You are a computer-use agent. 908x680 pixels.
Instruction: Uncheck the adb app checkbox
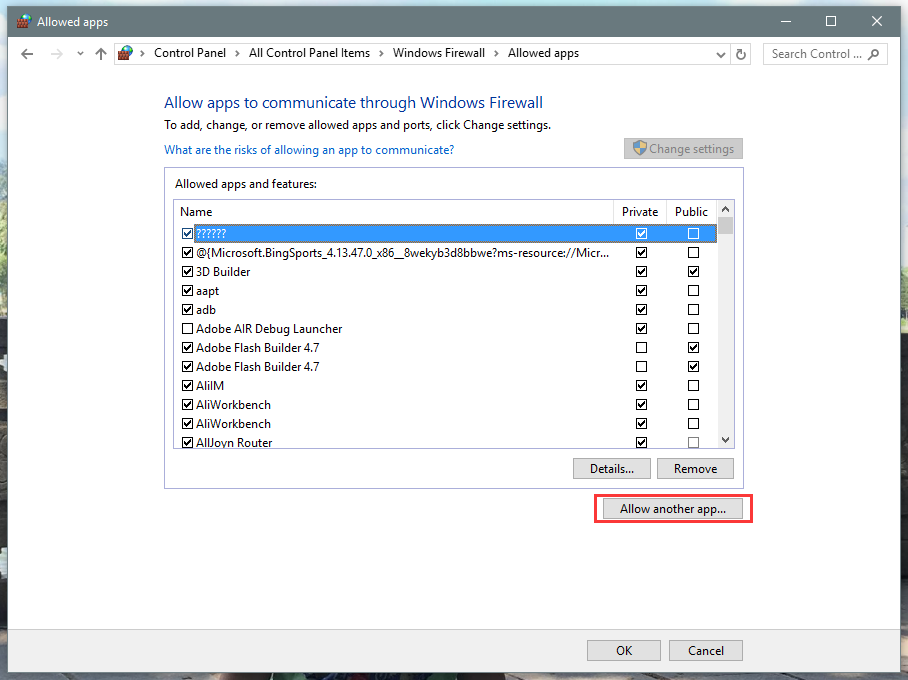(187, 309)
